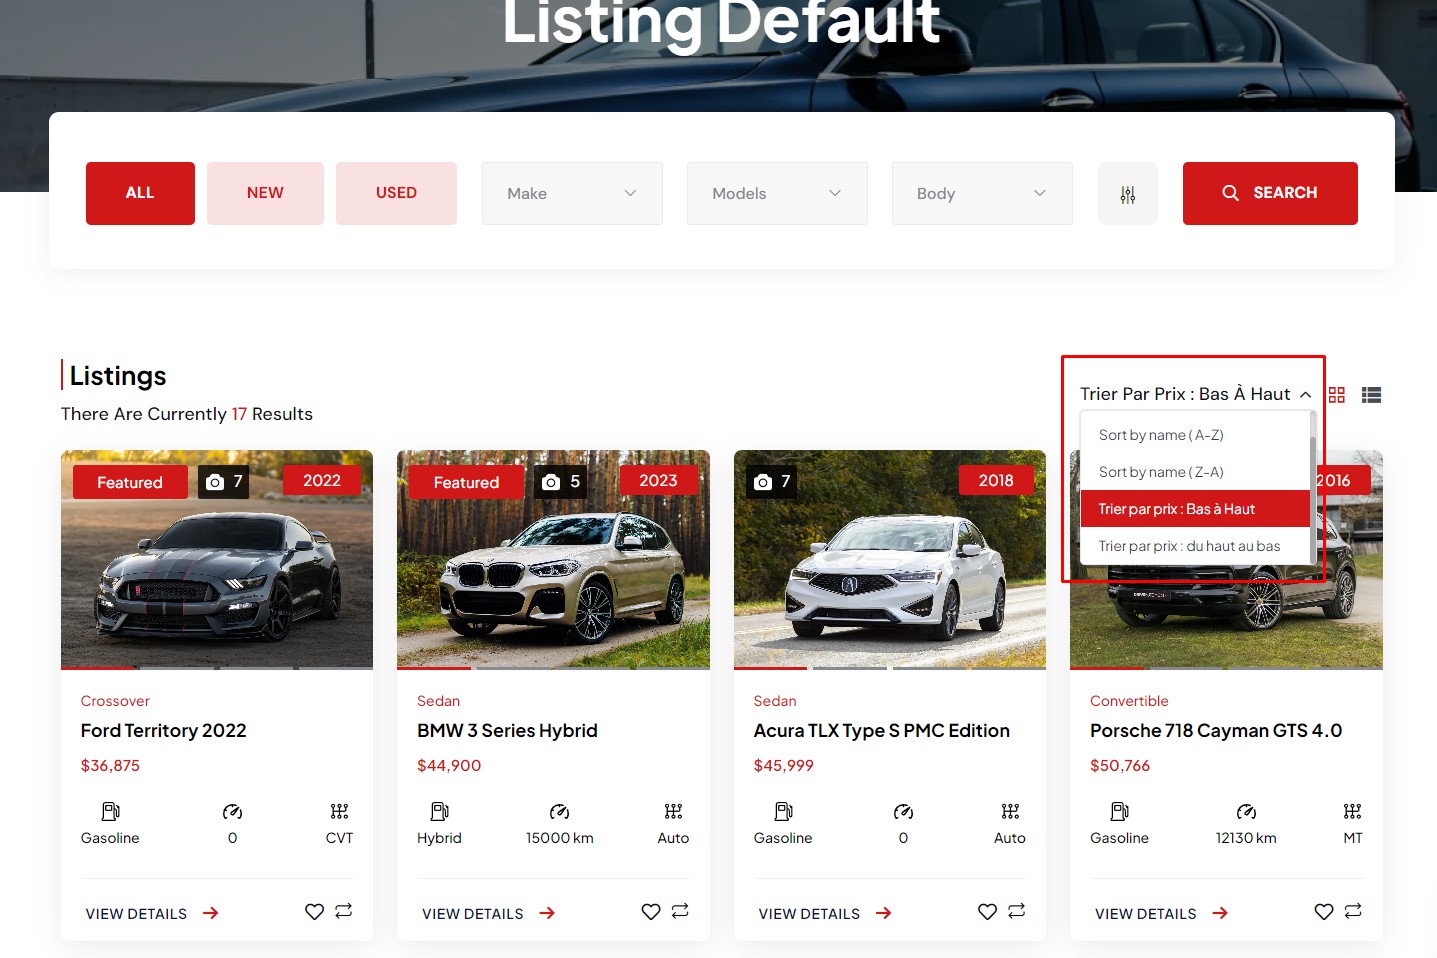Click the Featured badge on Ford Territory

[x=130, y=482]
